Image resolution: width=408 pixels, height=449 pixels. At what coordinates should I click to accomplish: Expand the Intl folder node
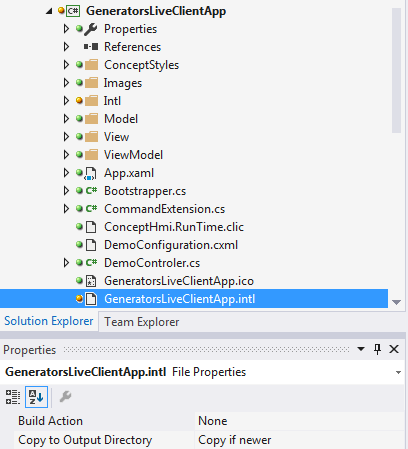(66, 101)
